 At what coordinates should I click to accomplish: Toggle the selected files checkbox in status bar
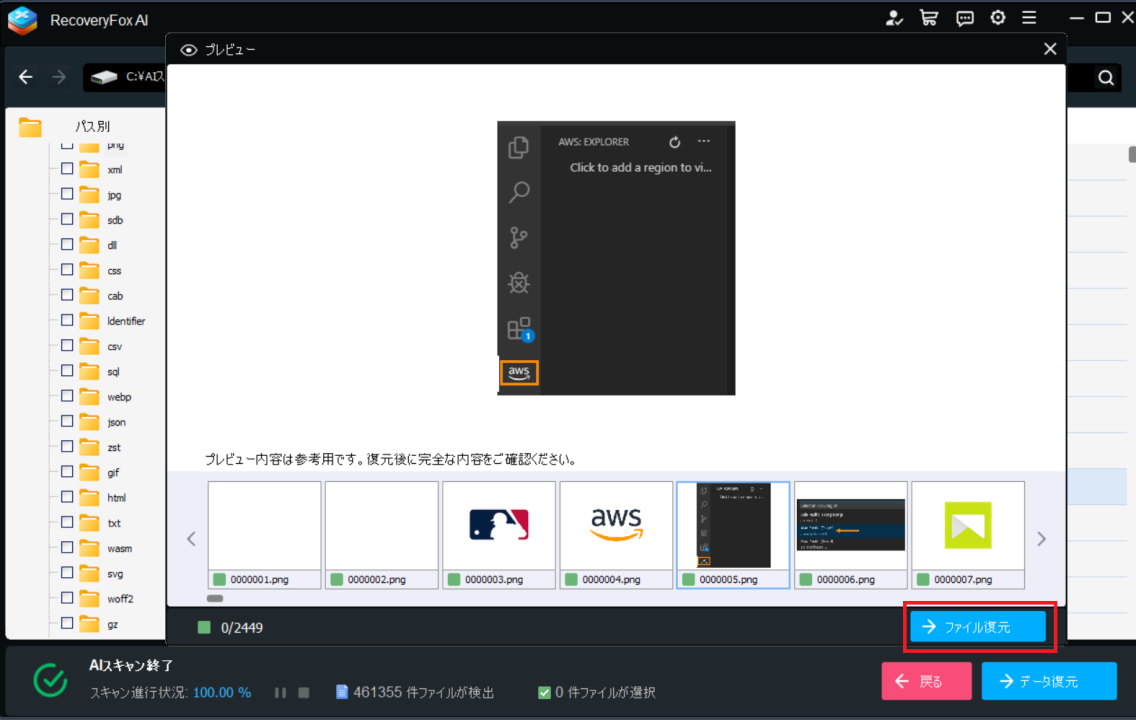(544, 693)
